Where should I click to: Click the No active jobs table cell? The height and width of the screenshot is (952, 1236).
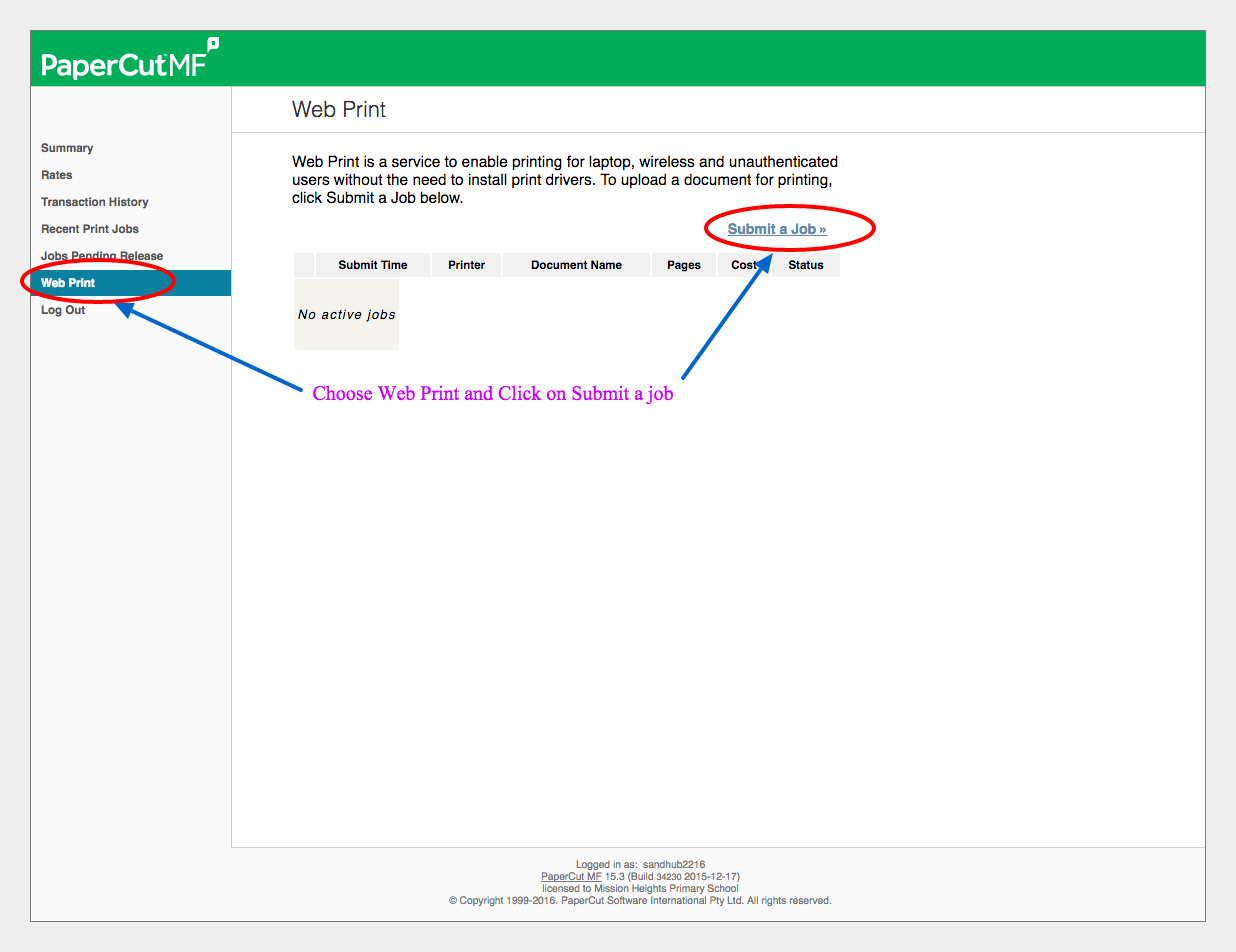(346, 315)
